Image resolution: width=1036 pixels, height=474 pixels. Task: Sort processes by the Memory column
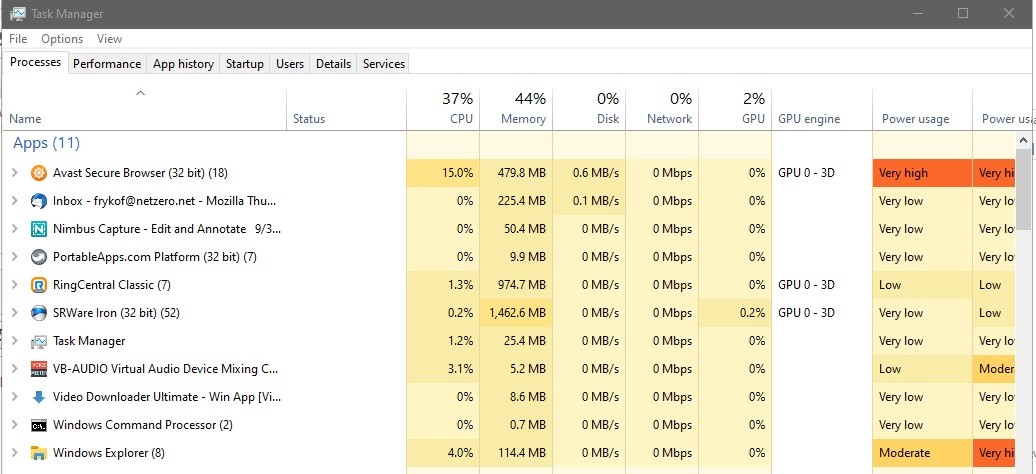pyautogui.click(x=516, y=109)
